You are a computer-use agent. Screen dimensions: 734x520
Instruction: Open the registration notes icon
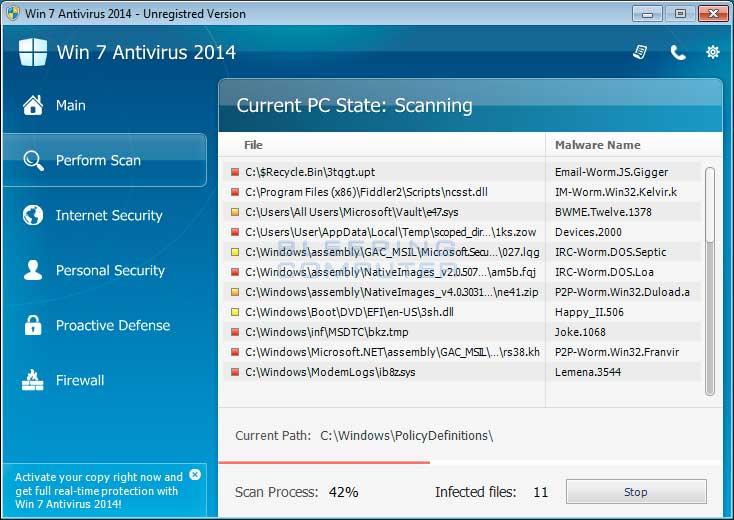640,52
